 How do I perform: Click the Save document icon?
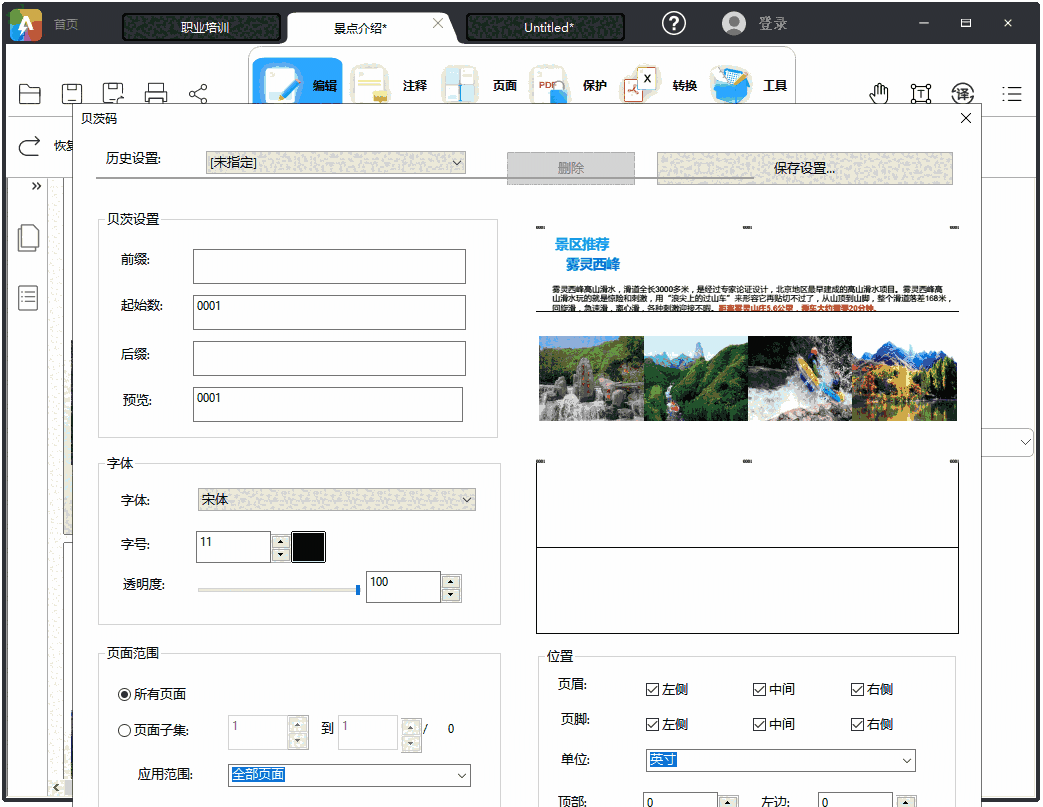pos(71,93)
